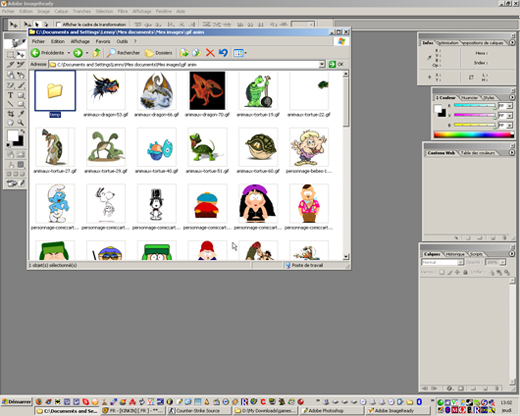Viewport: 520px width, 416px height.
Task: Click the toolbox foreground color swatch
Action: pyautogui.click(x=13, y=136)
